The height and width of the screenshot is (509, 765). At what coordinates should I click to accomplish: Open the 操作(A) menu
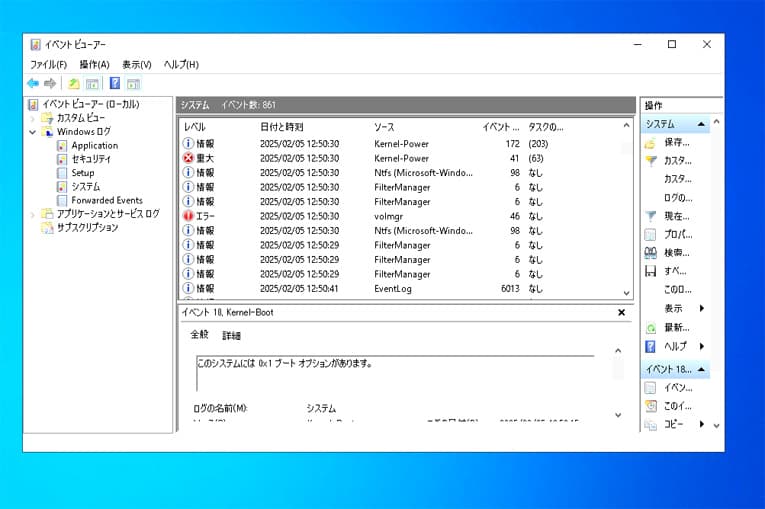tap(94, 65)
